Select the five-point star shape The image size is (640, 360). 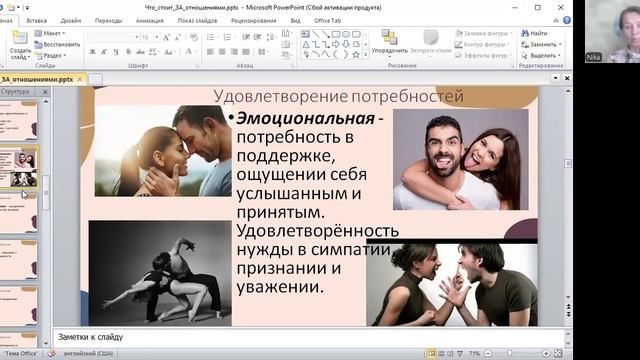(356, 54)
